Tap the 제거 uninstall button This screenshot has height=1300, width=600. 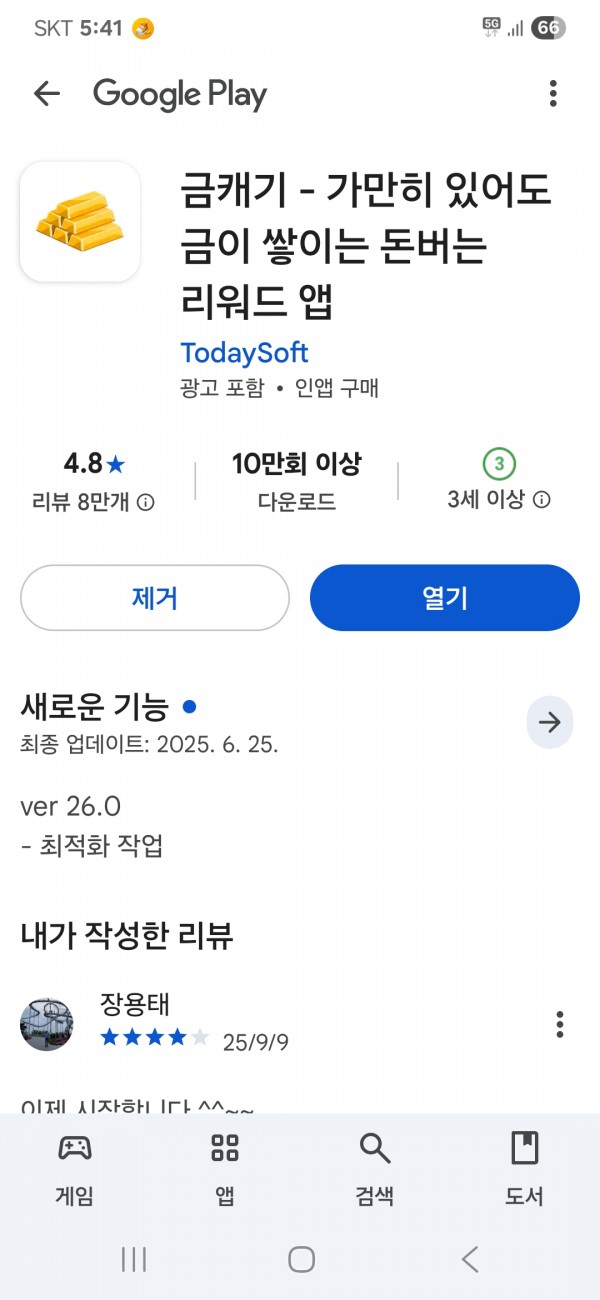pyautogui.click(x=155, y=598)
